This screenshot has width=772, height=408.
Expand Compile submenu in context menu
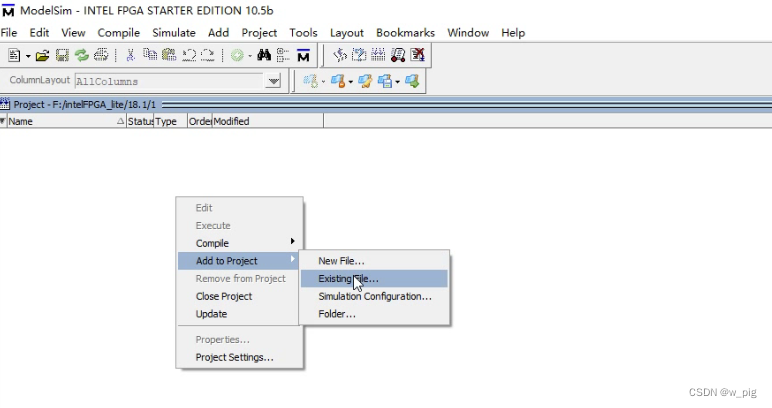point(238,243)
